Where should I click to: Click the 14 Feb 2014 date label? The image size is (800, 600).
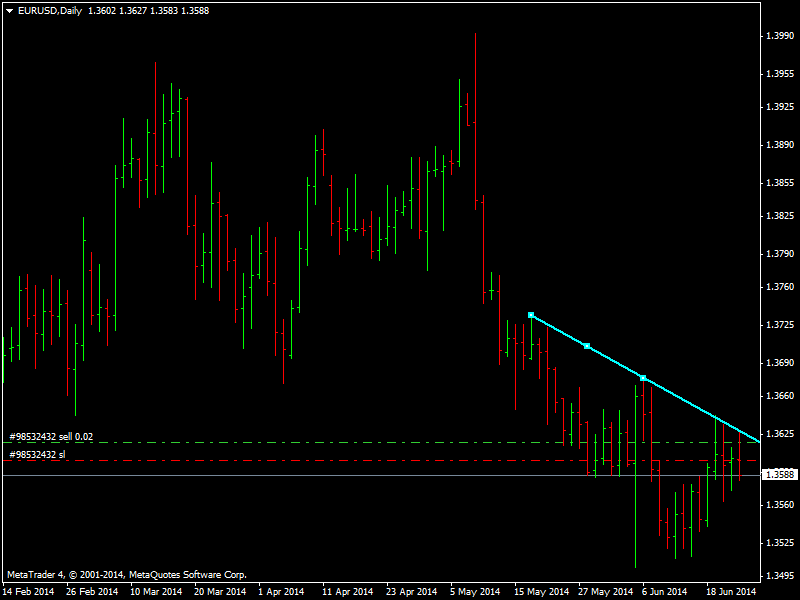point(28,592)
